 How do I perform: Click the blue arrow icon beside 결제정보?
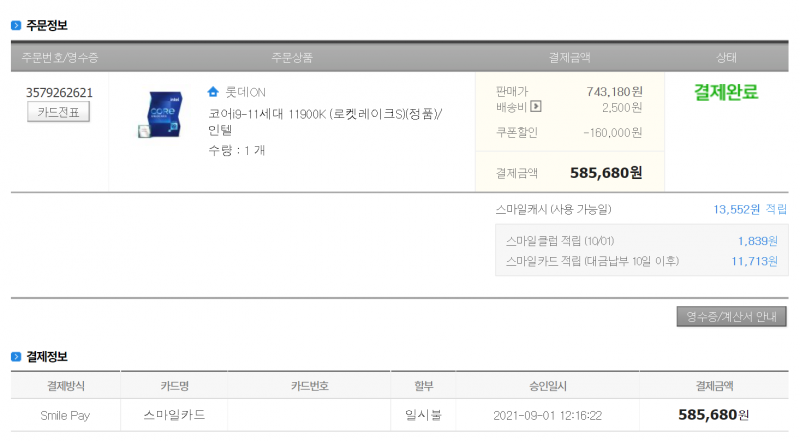click(x=16, y=357)
